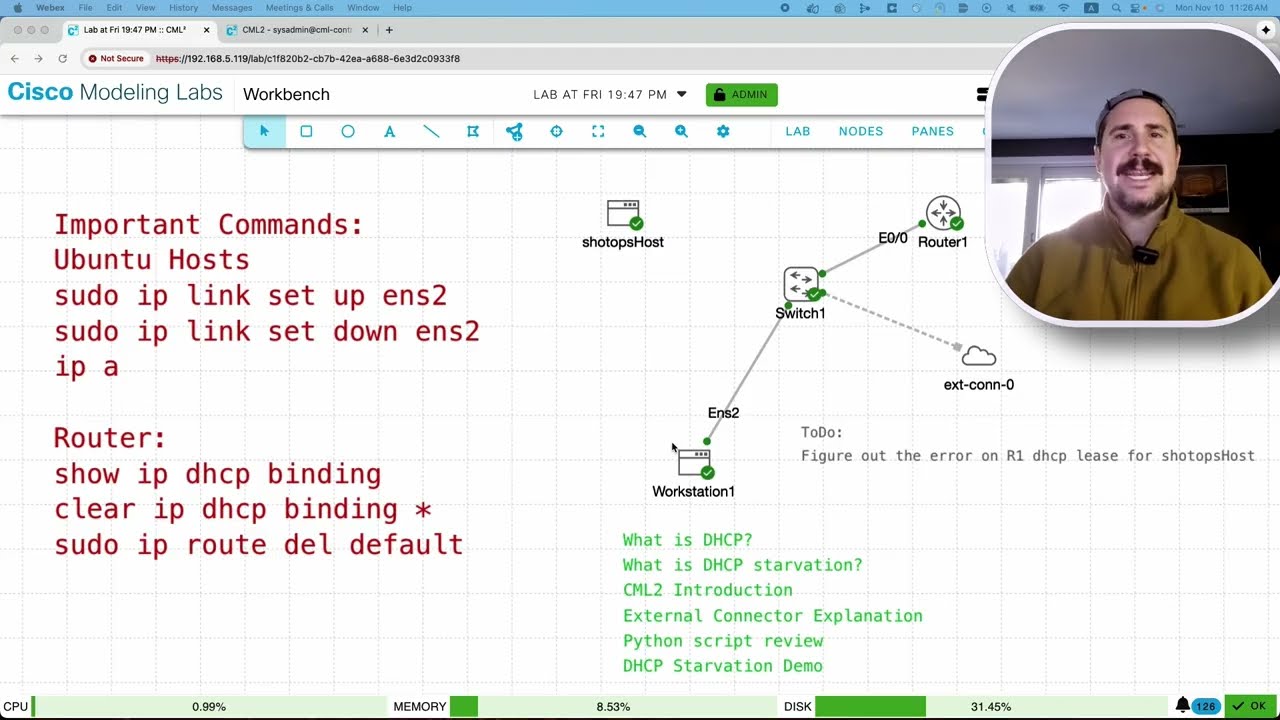The width and height of the screenshot is (1280, 720).
Task: Select the Workstation1 node icon
Action: (695, 464)
